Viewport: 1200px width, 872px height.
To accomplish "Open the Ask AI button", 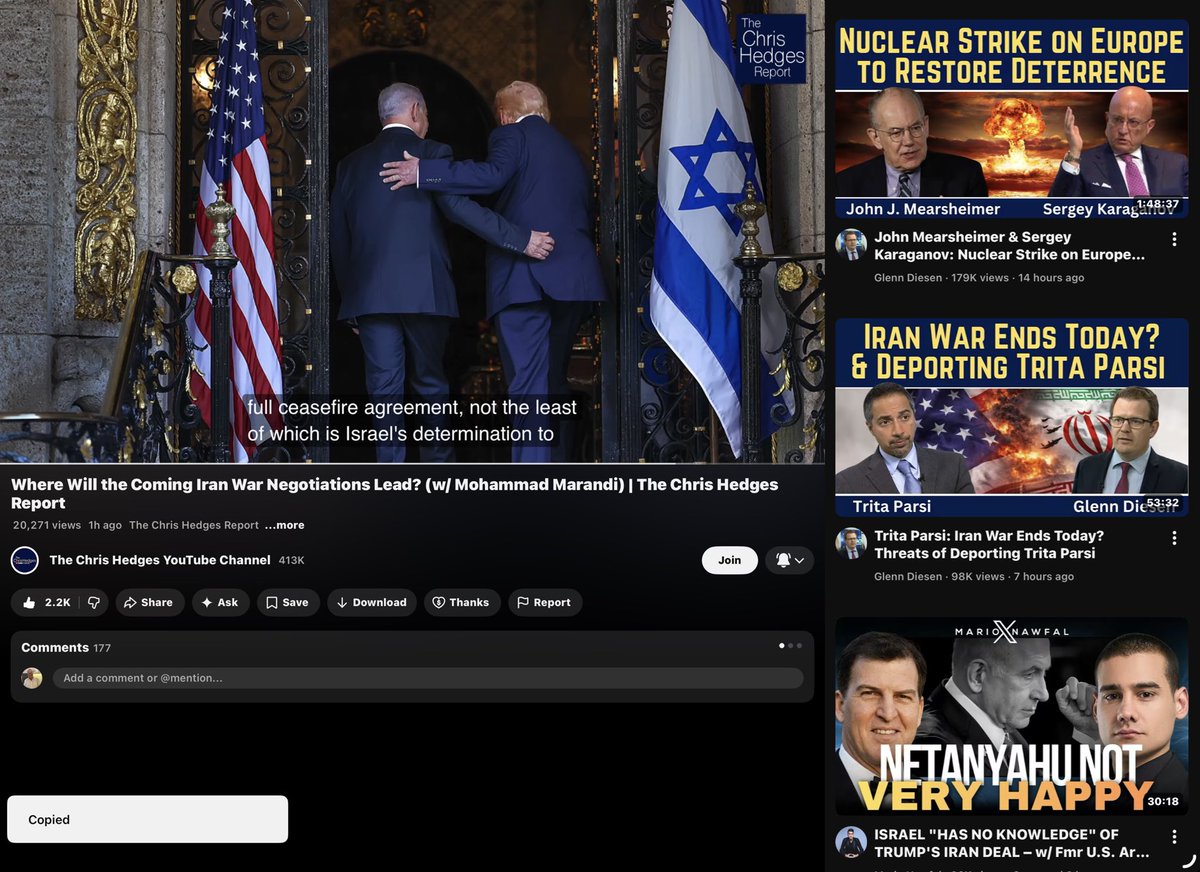I will click(220, 602).
